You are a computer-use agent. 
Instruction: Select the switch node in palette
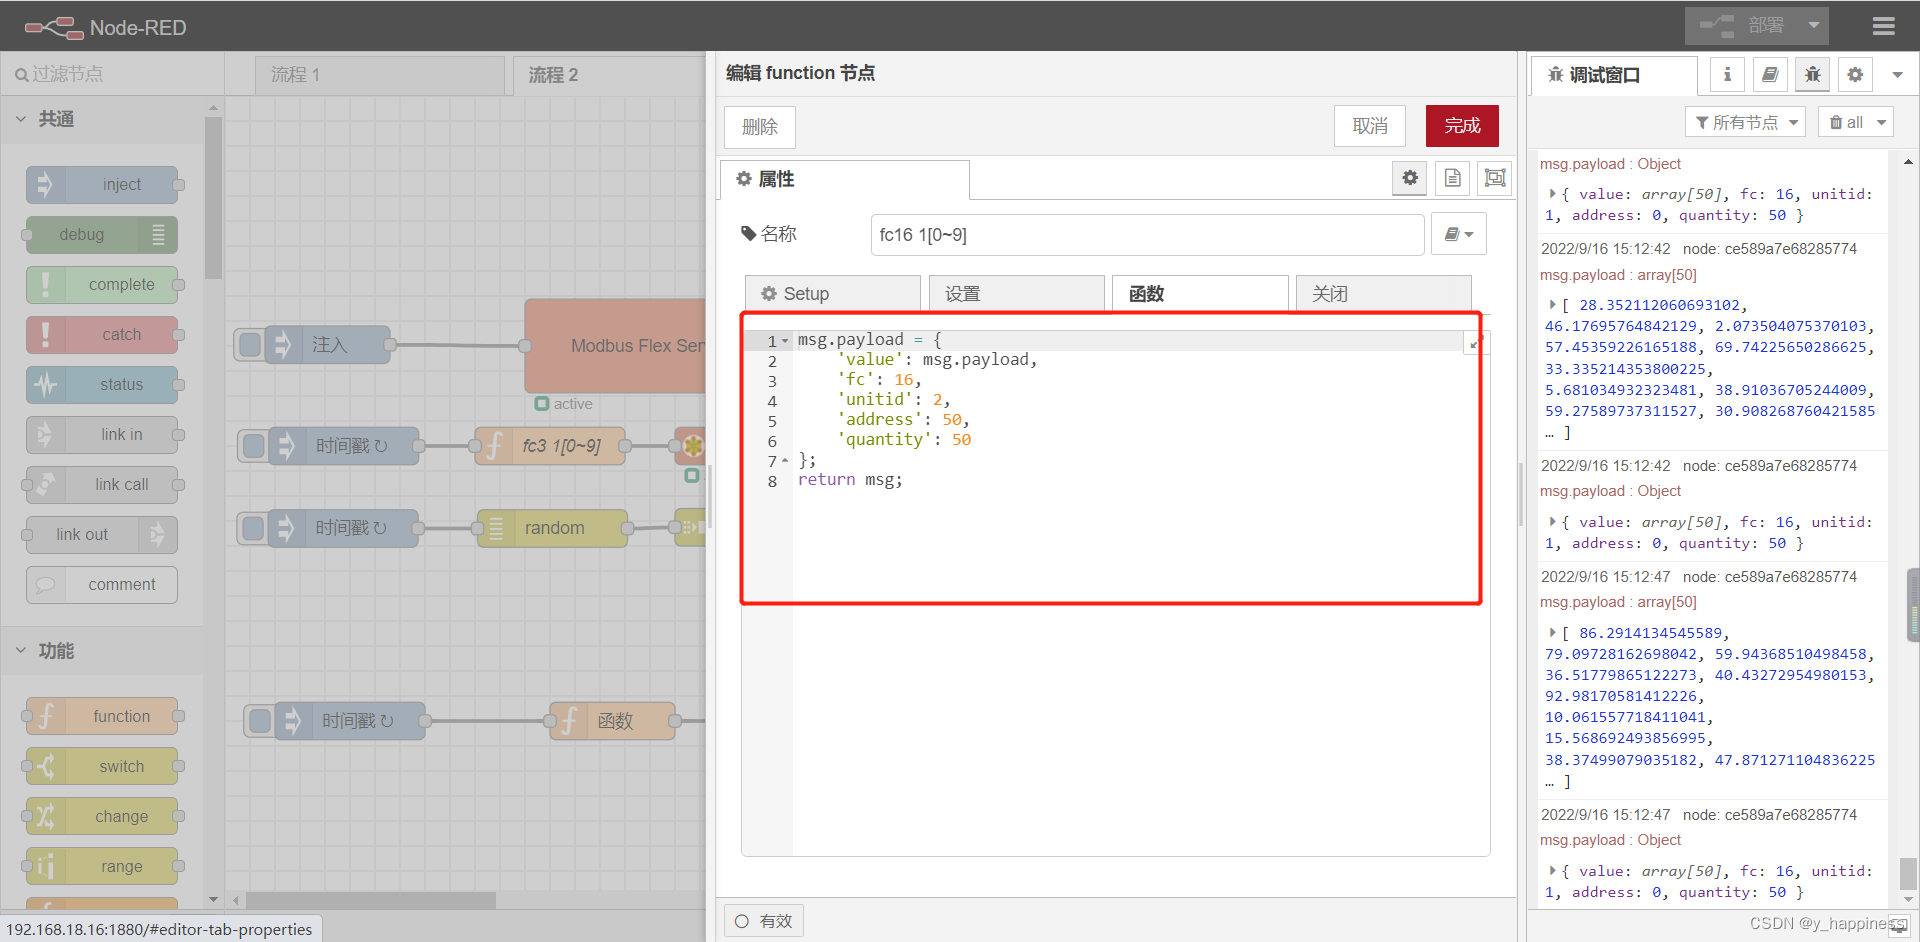point(102,766)
